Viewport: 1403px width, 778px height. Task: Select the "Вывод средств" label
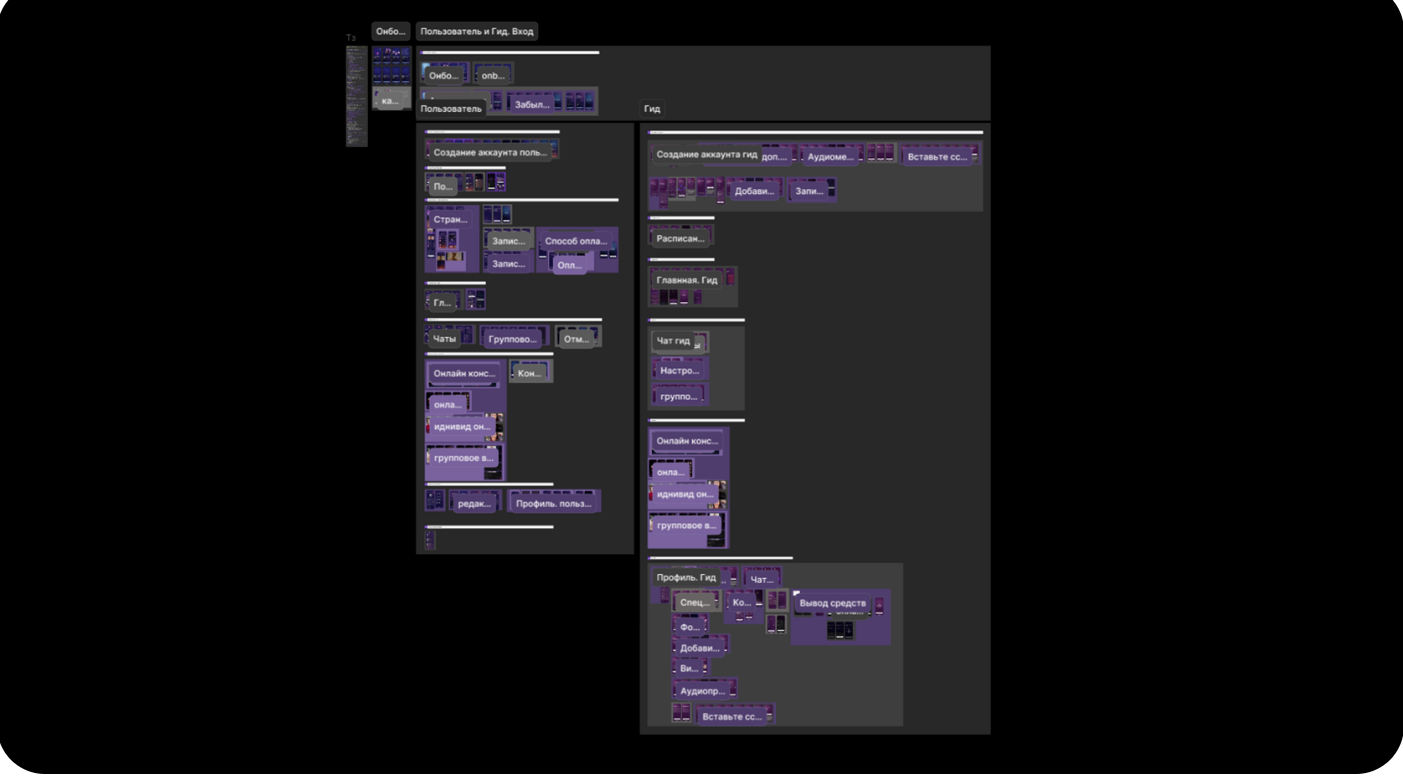tap(833, 603)
